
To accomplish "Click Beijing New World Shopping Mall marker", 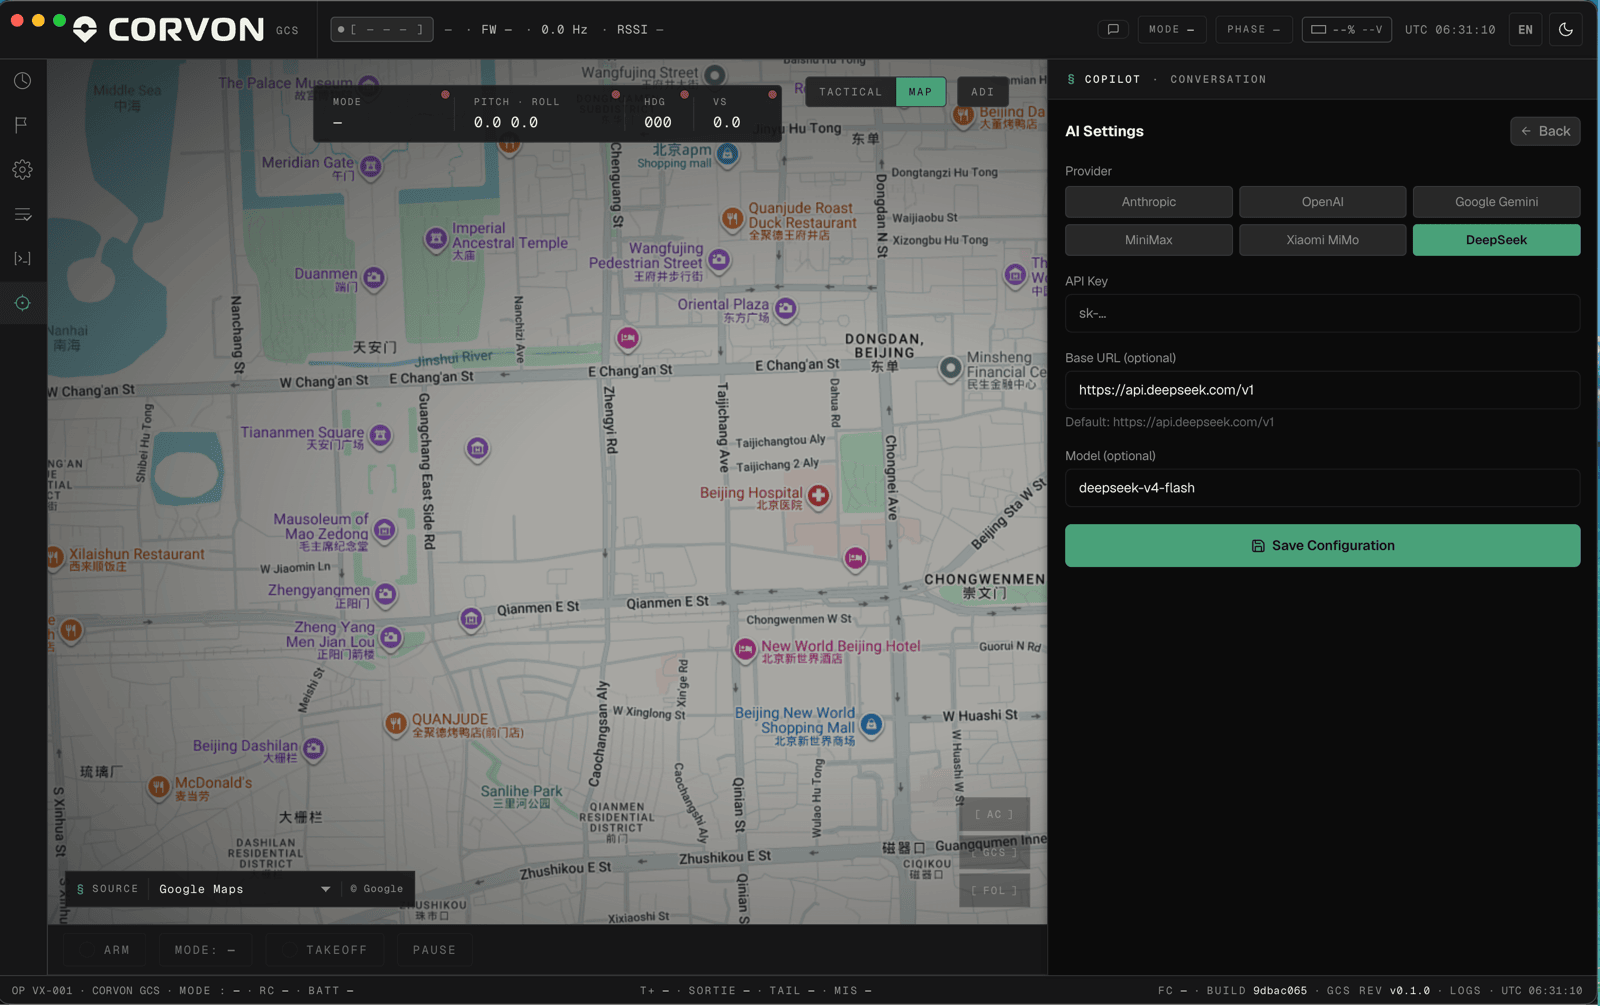I will point(871,724).
